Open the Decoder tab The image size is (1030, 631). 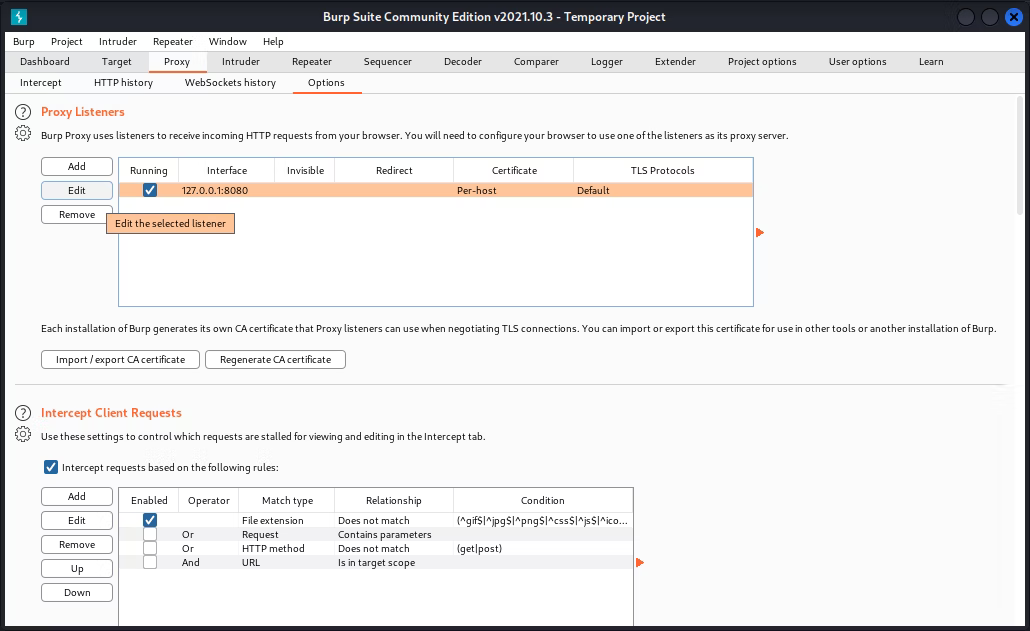(462, 62)
